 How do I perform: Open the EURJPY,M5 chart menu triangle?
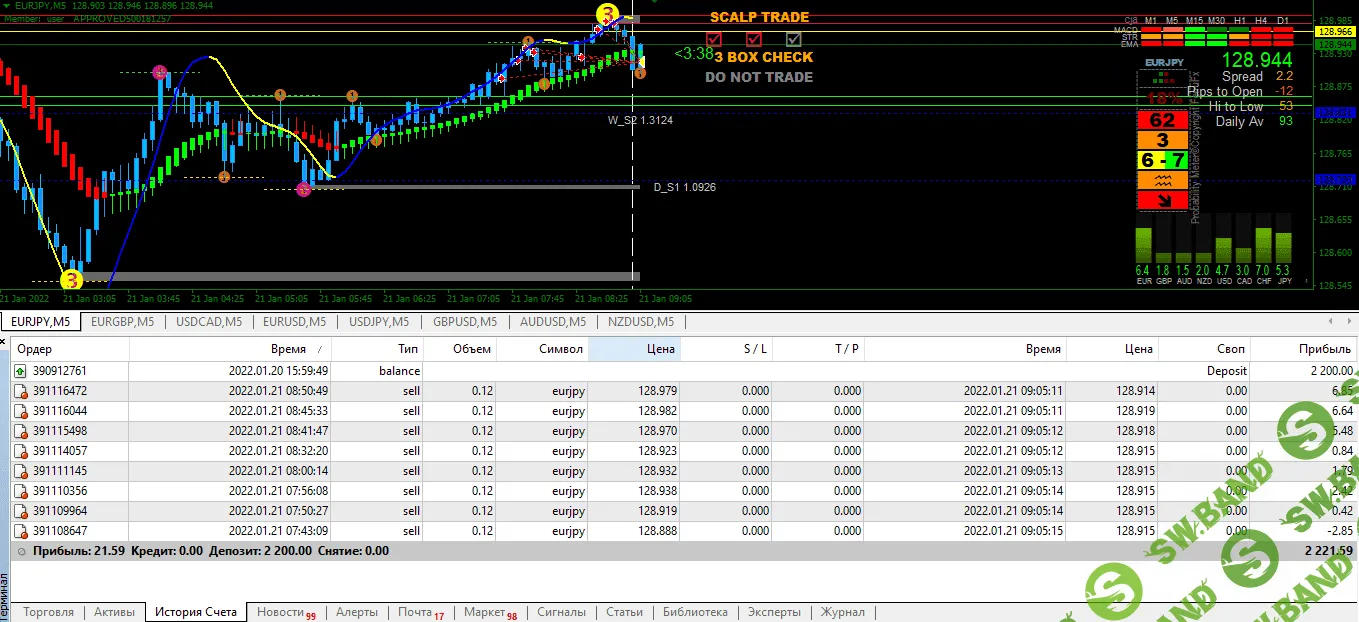[x=8, y=6]
